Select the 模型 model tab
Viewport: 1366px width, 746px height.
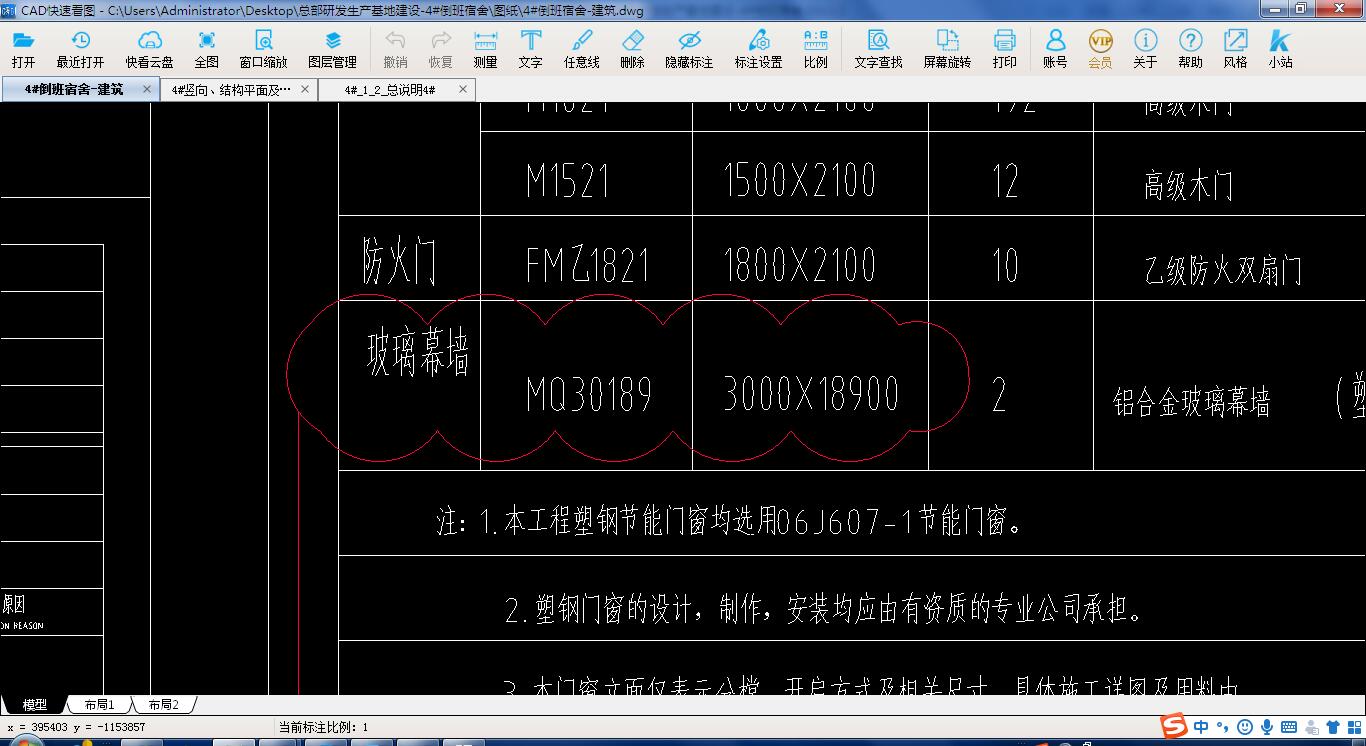(34, 704)
